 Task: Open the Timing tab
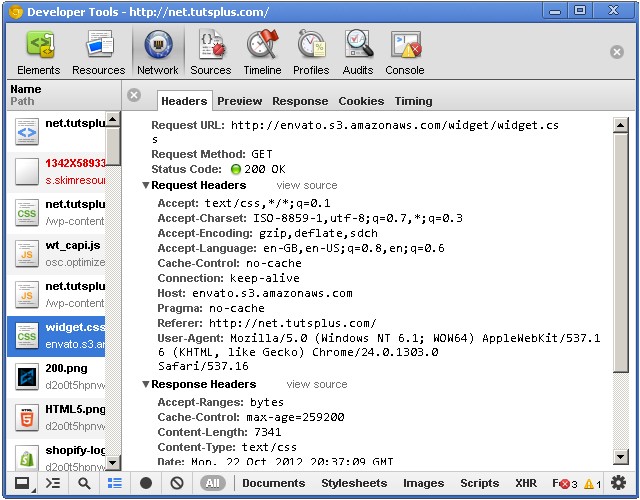(x=413, y=101)
